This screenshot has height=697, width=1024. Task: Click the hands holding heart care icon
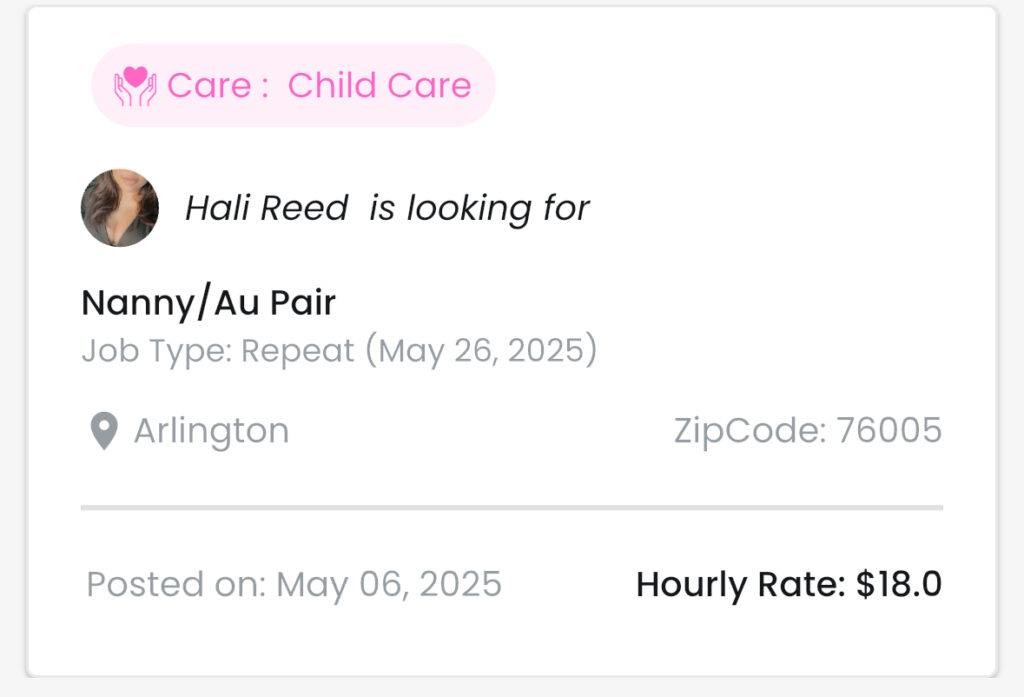135,86
